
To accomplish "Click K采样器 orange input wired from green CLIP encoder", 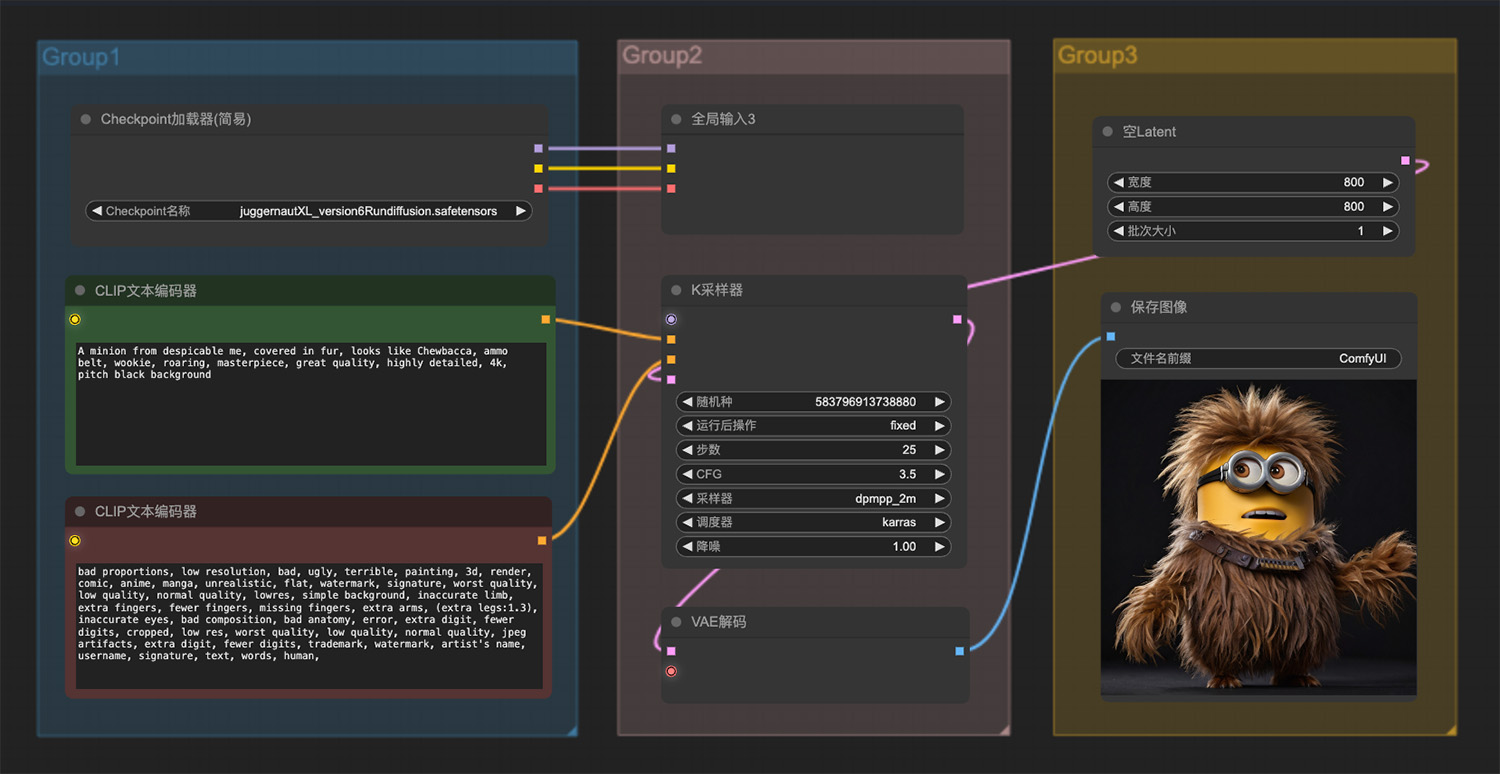I will (x=671, y=340).
